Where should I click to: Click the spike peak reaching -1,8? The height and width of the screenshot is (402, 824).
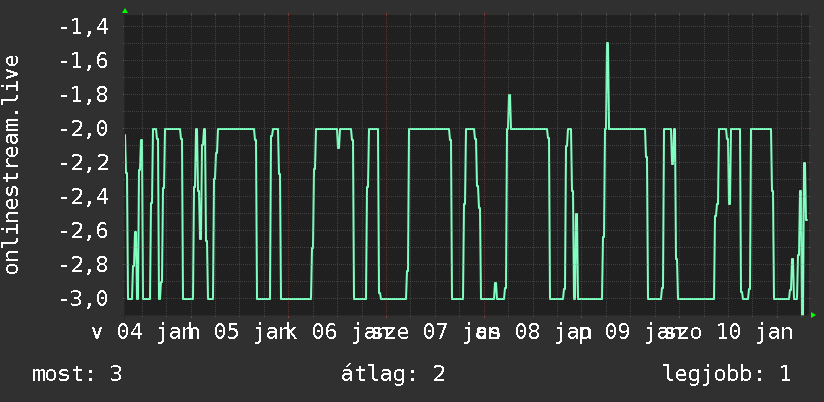[509, 95]
